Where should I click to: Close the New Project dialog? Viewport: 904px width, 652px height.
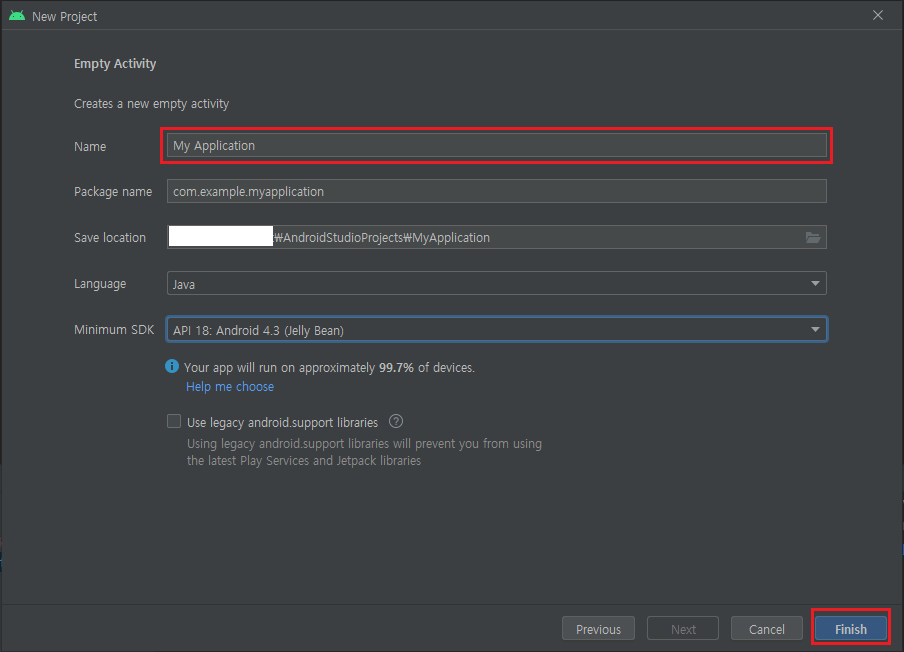(x=877, y=16)
